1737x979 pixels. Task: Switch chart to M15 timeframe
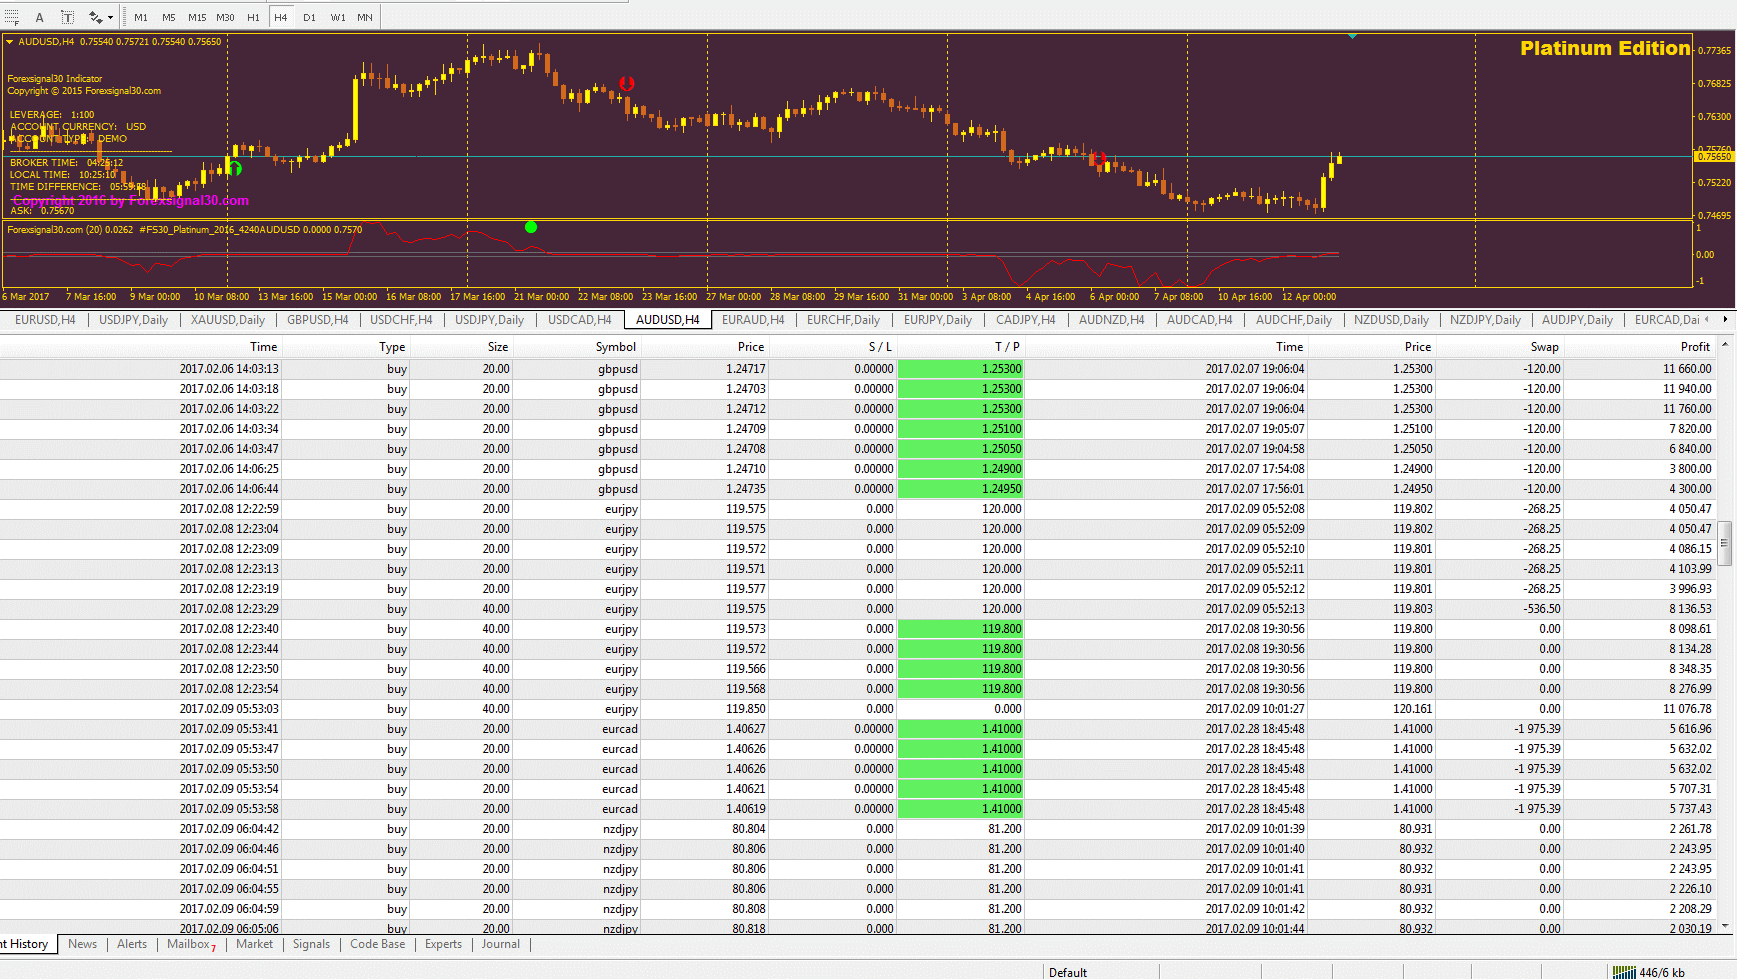197,17
